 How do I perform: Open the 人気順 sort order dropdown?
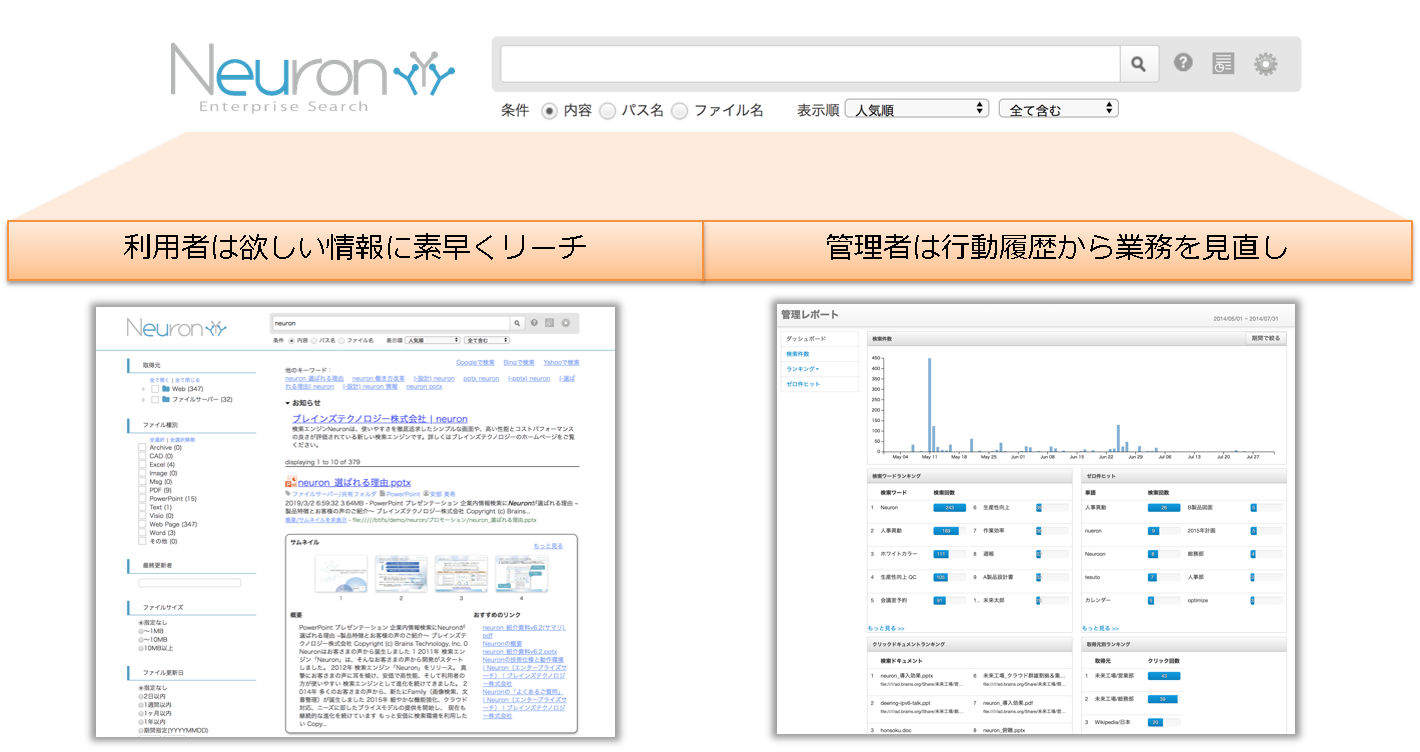click(x=915, y=108)
